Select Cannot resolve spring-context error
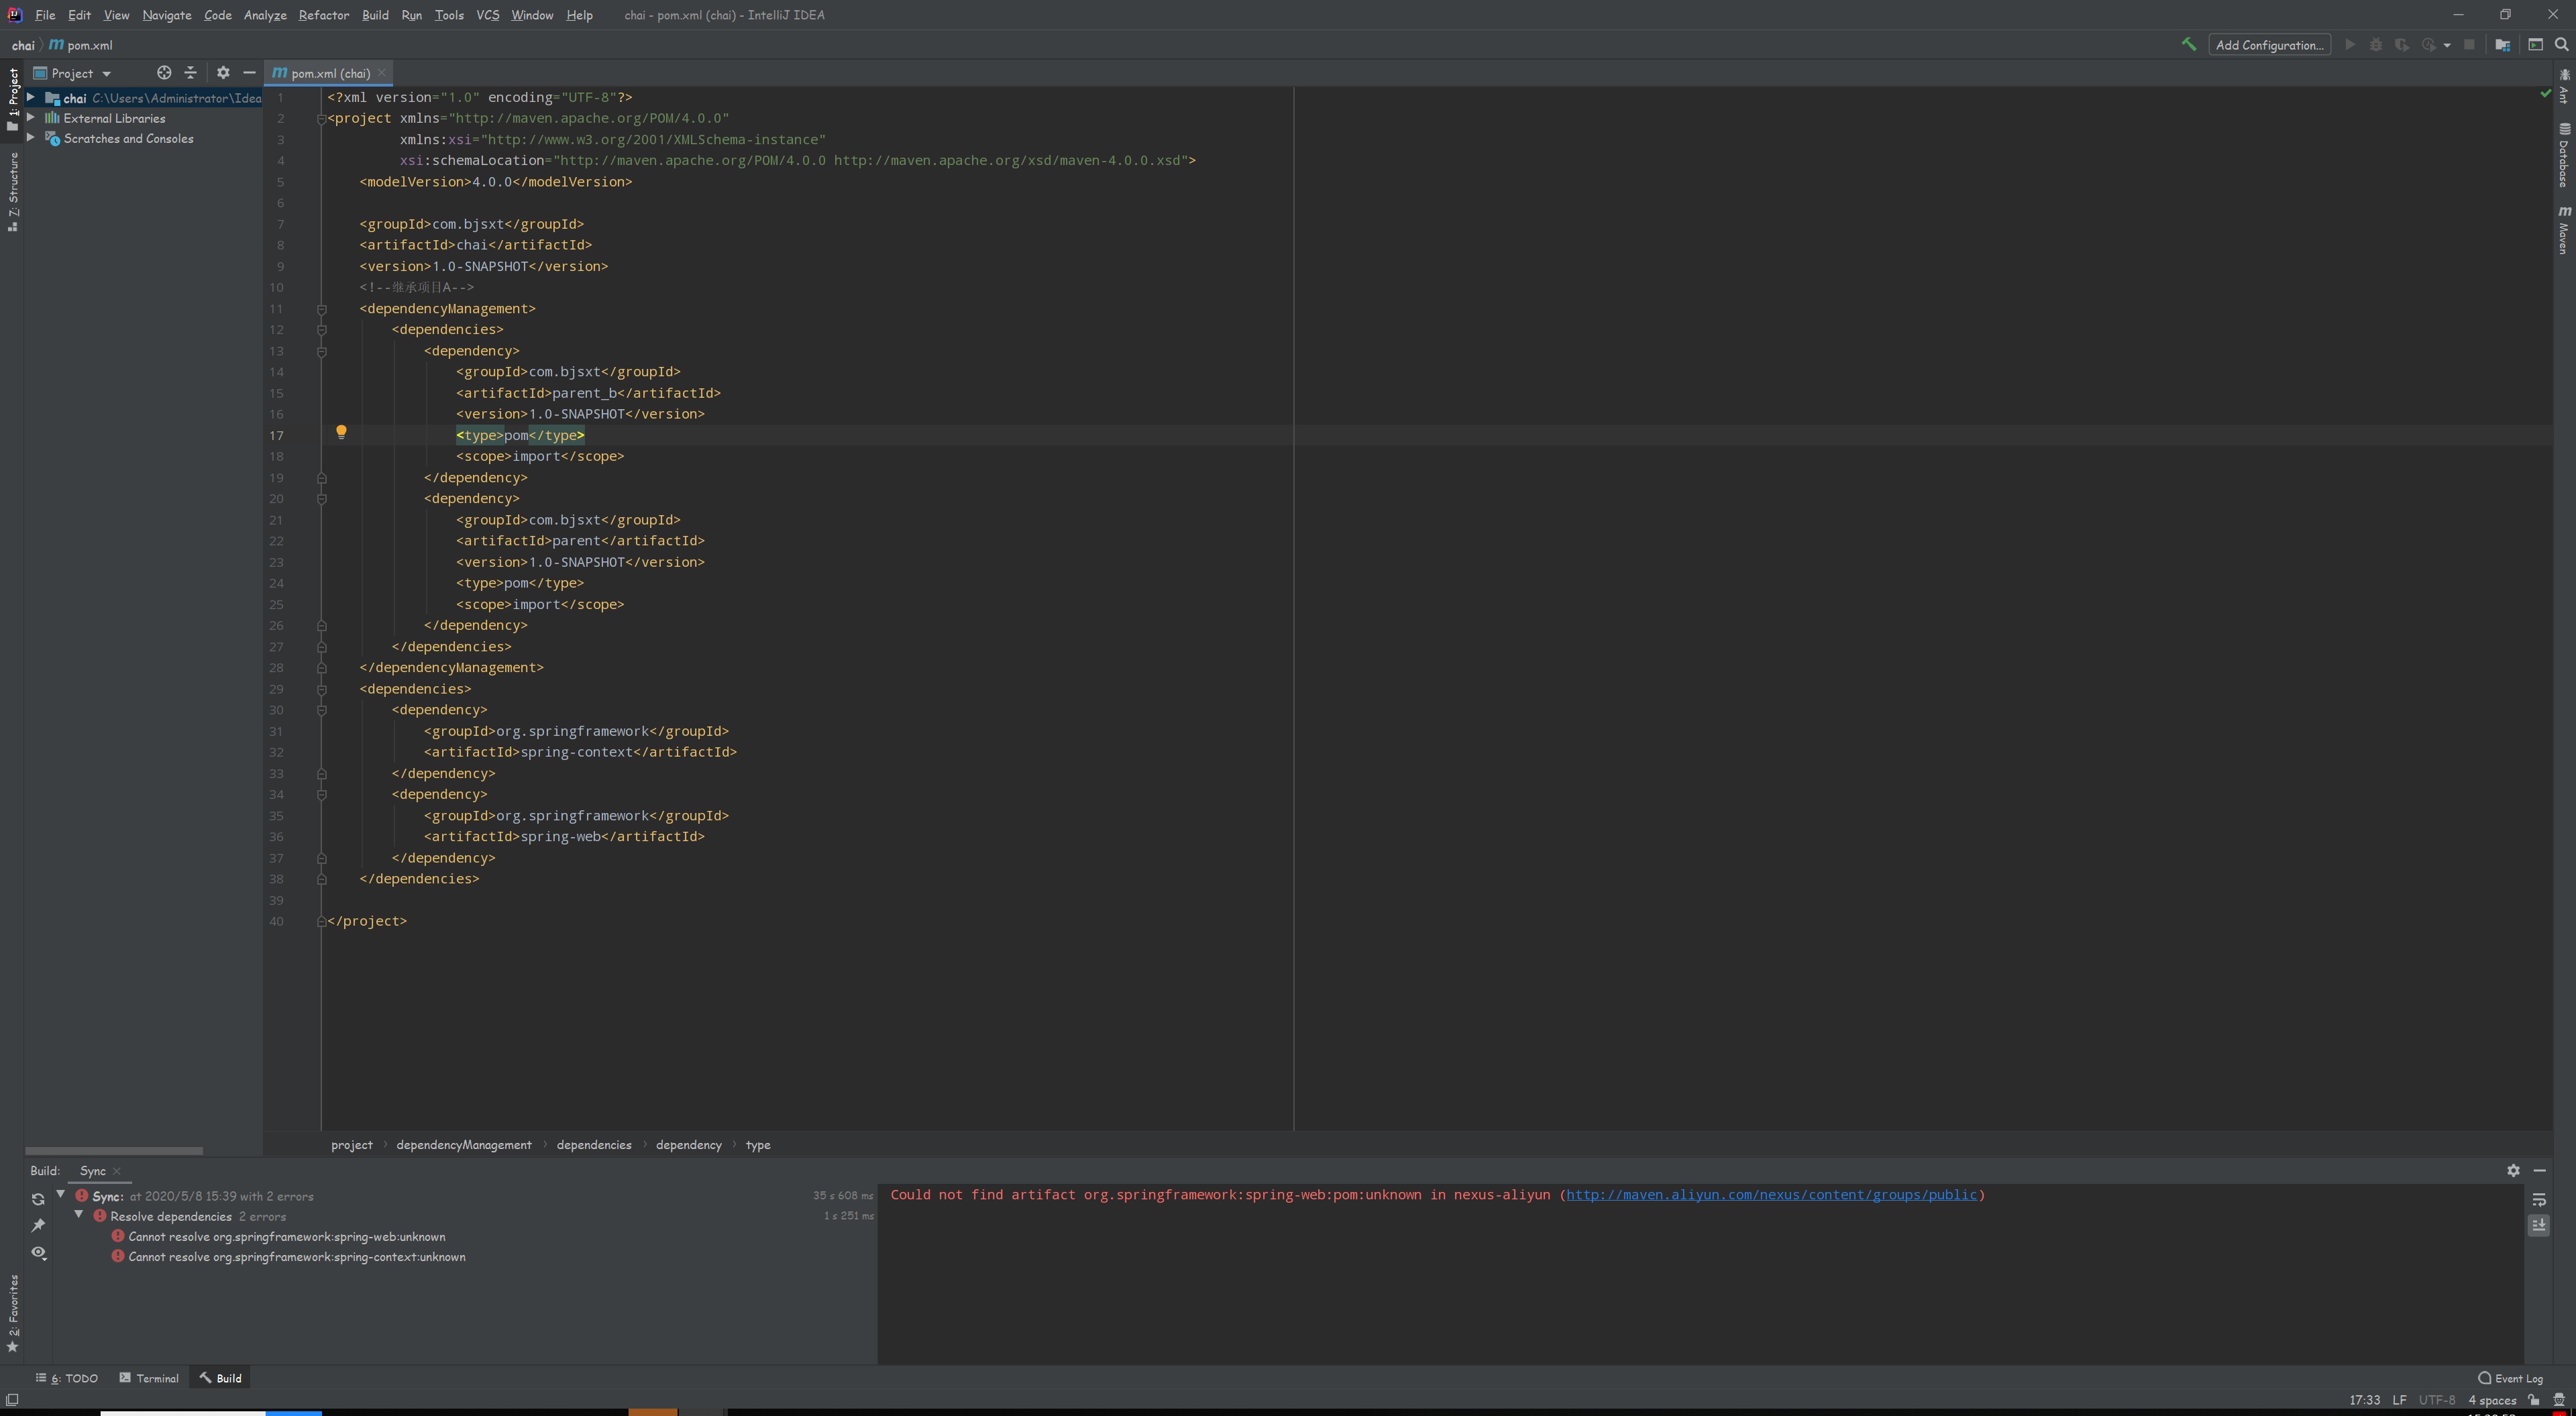This screenshot has width=2576, height=1416. click(297, 1257)
